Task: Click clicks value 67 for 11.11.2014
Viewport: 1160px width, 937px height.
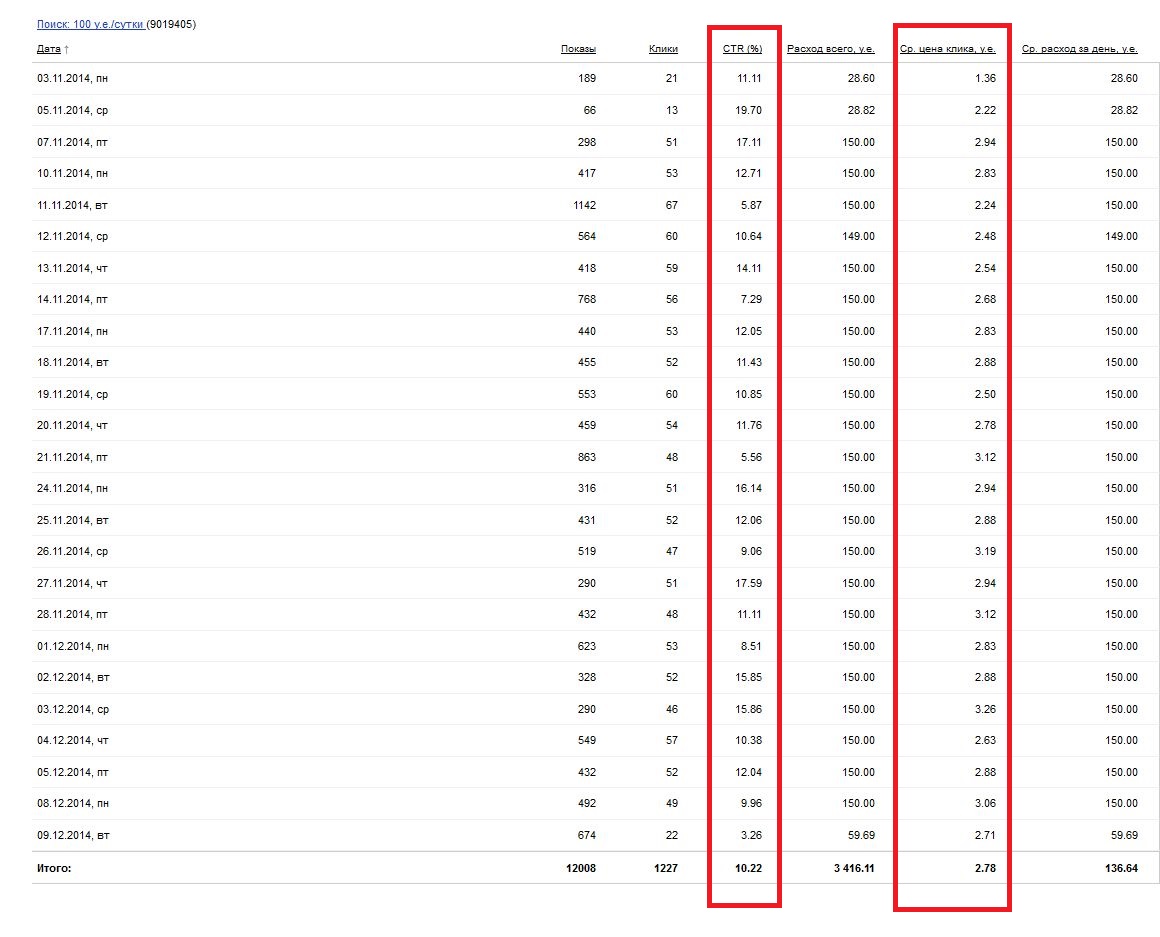Action: click(x=672, y=205)
